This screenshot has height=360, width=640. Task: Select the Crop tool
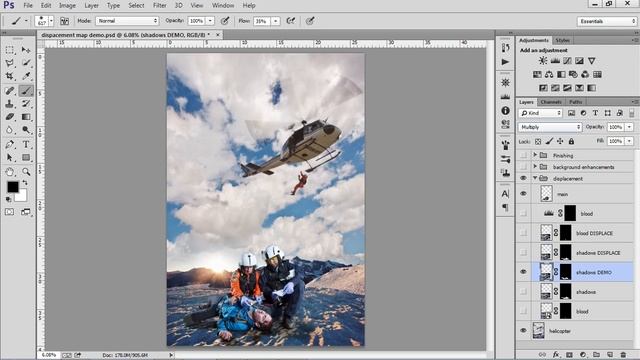(10, 76)
